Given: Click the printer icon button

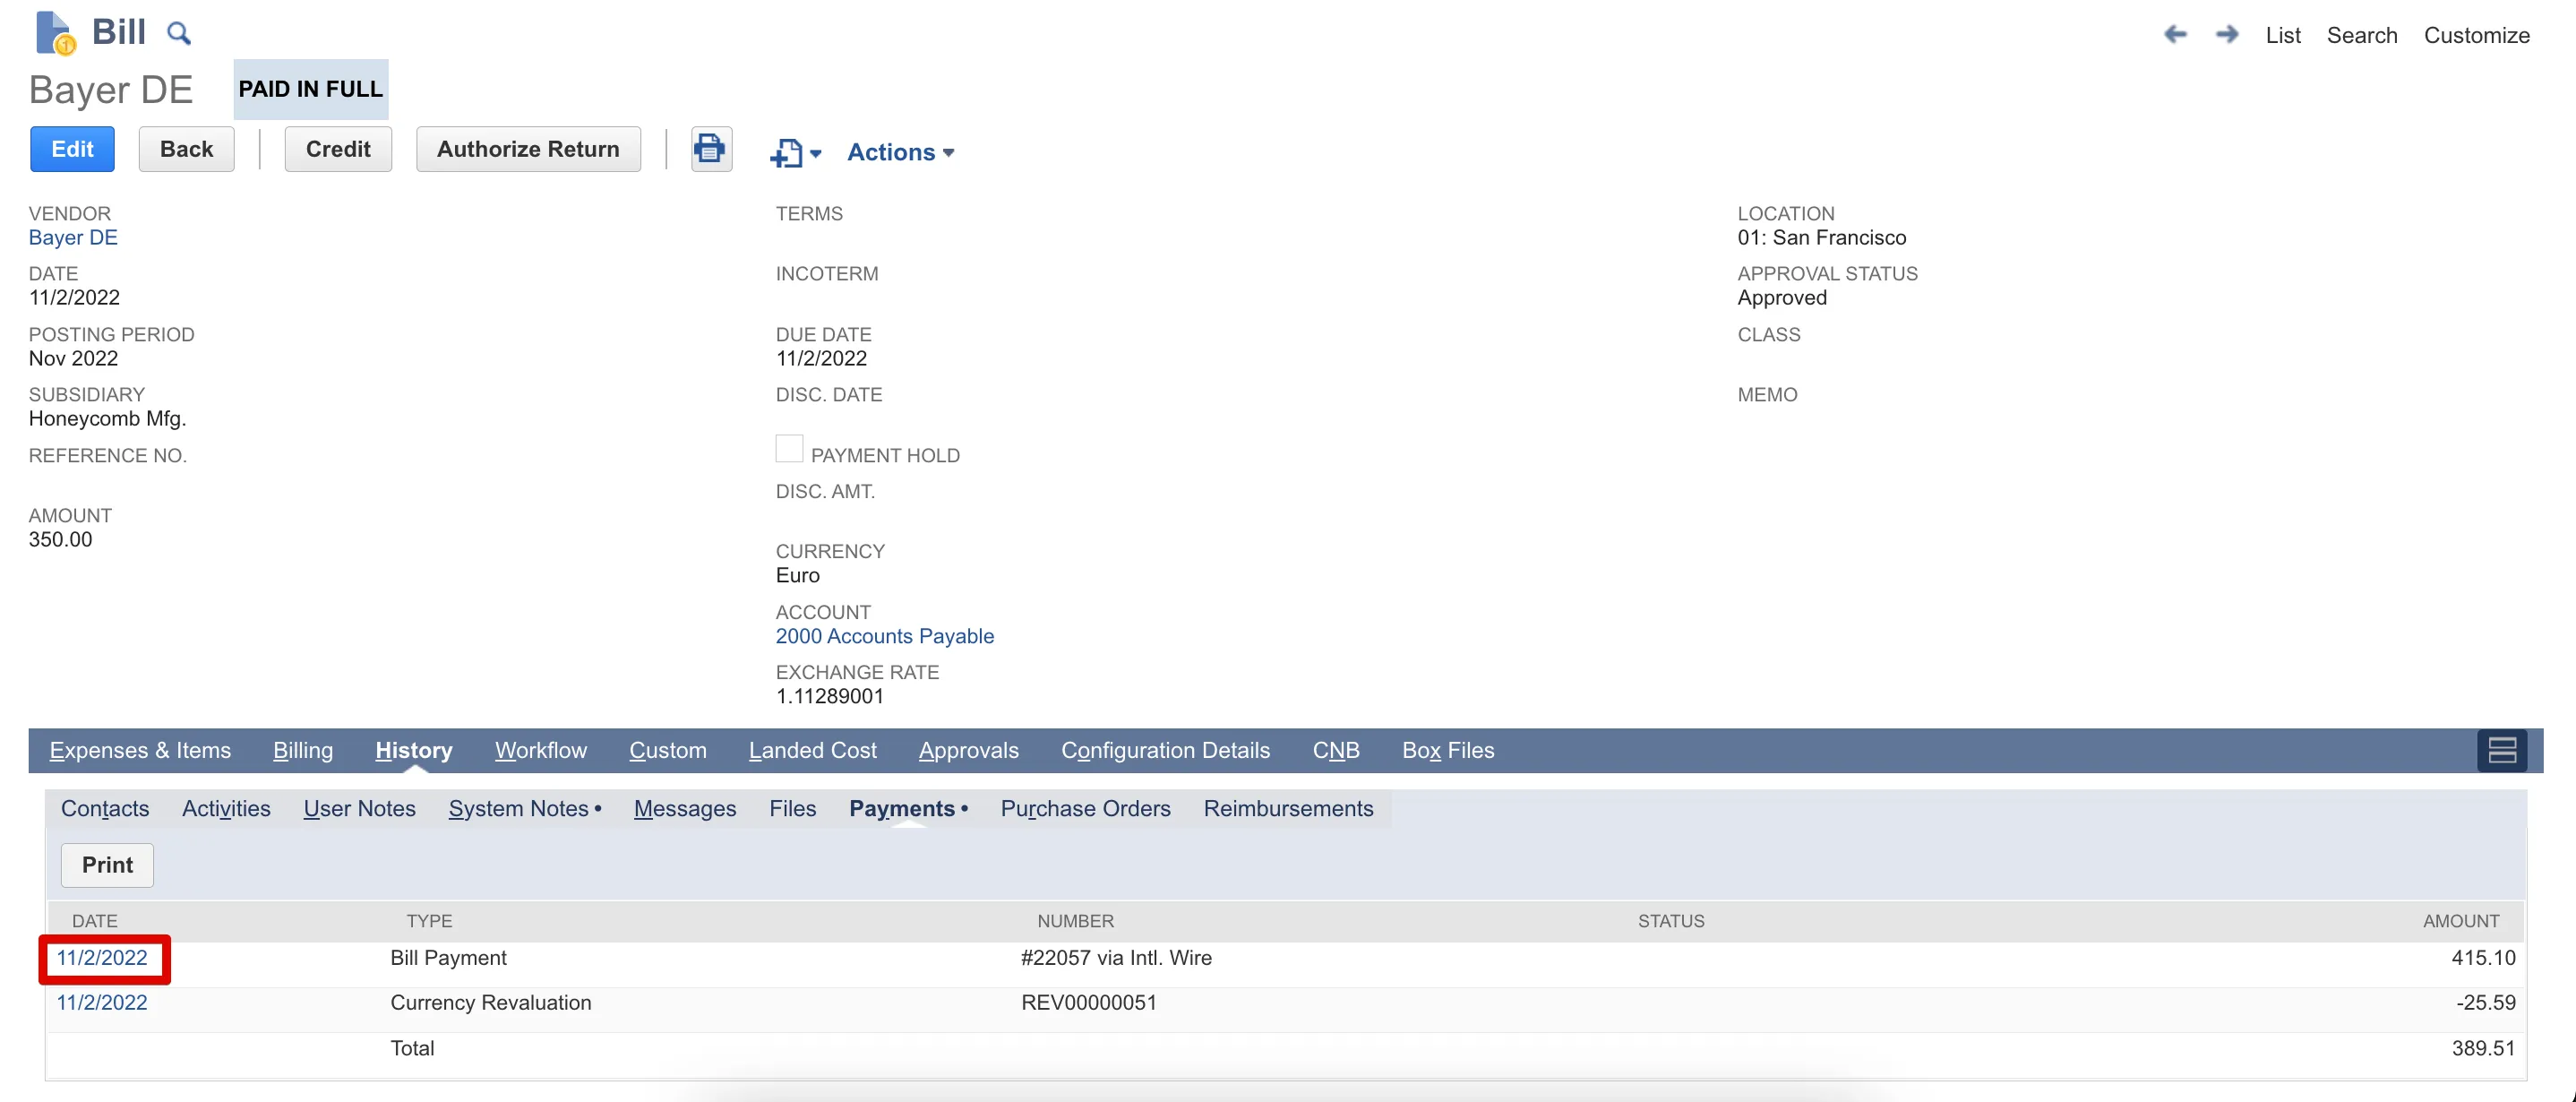Looking at the screenshot, I should 711,149.
